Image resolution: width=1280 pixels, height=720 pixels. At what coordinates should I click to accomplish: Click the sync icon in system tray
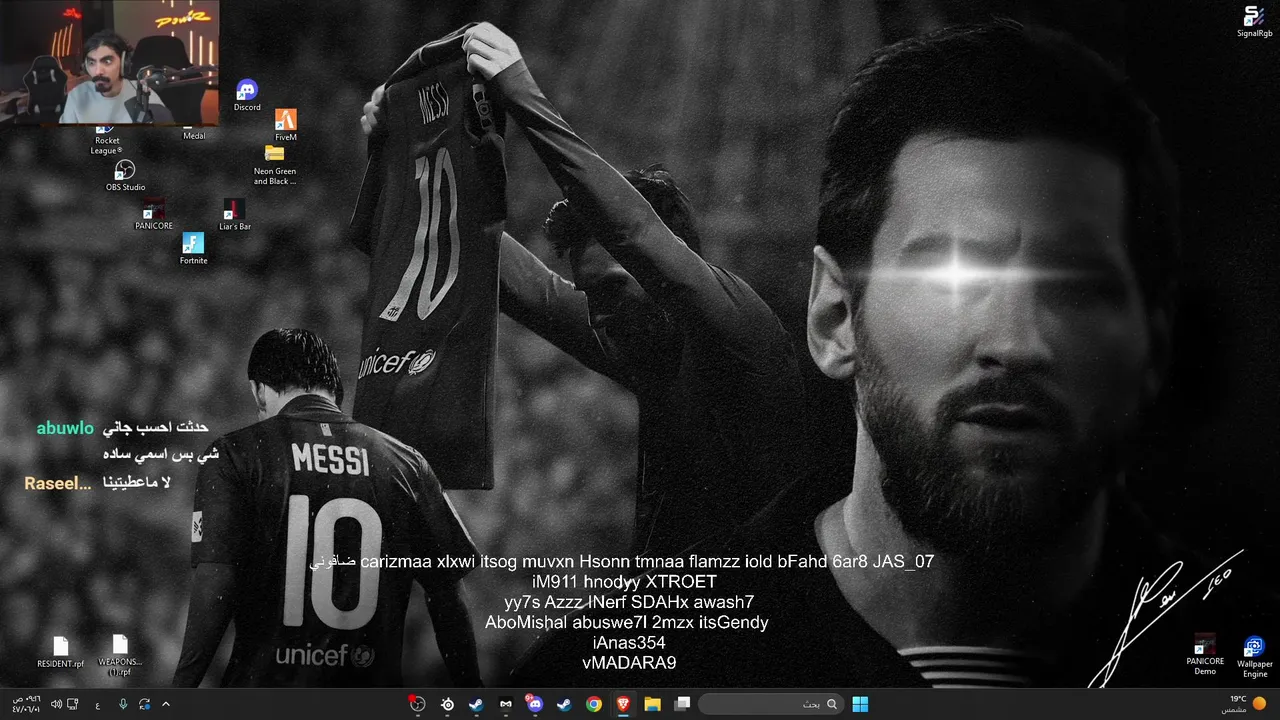coord(145,704)
